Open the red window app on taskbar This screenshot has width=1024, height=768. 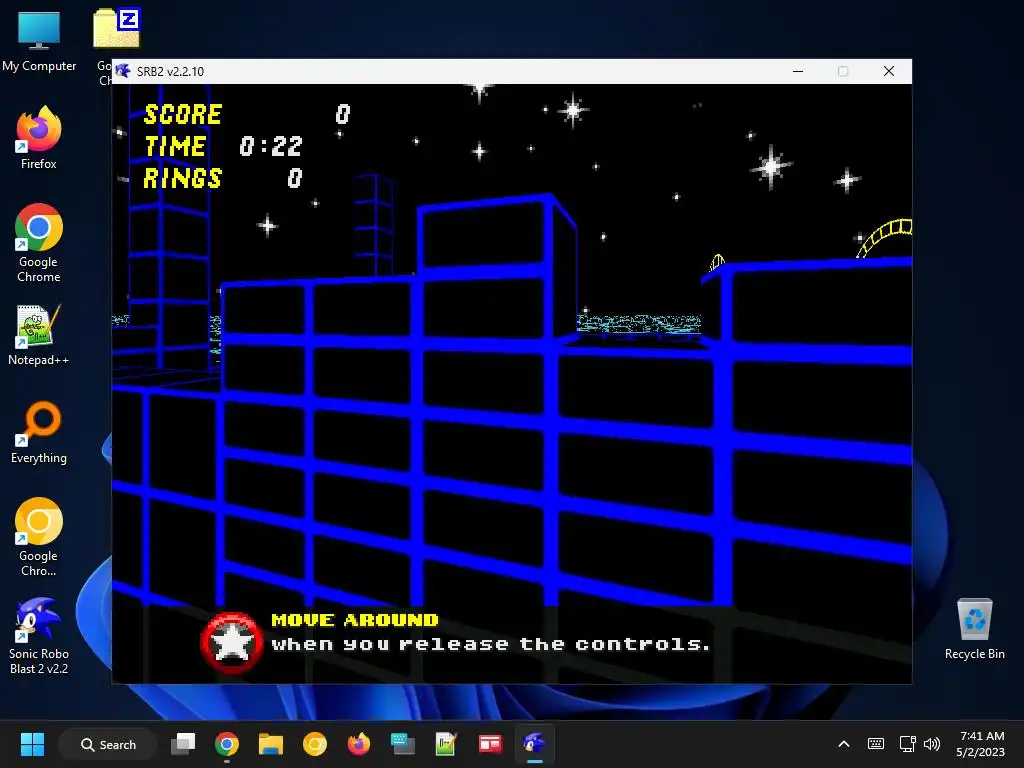[x=490, y=744]
